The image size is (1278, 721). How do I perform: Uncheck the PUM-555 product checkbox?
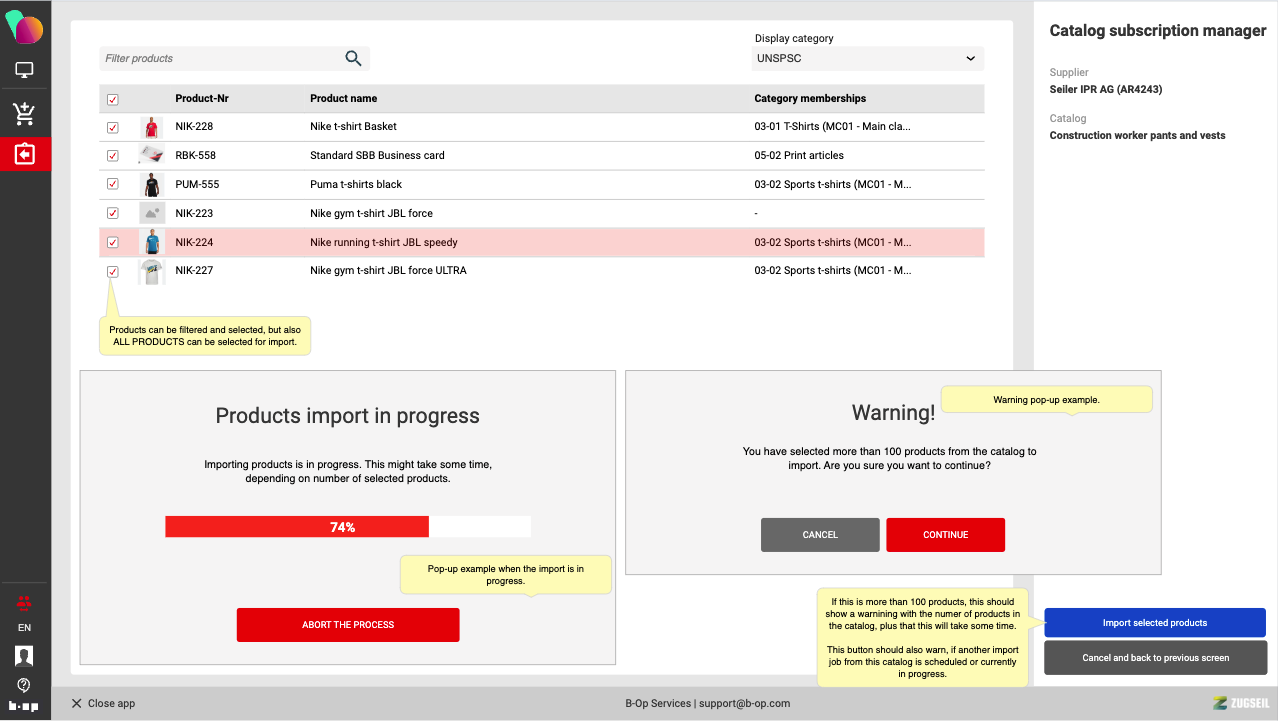(113, 184)
